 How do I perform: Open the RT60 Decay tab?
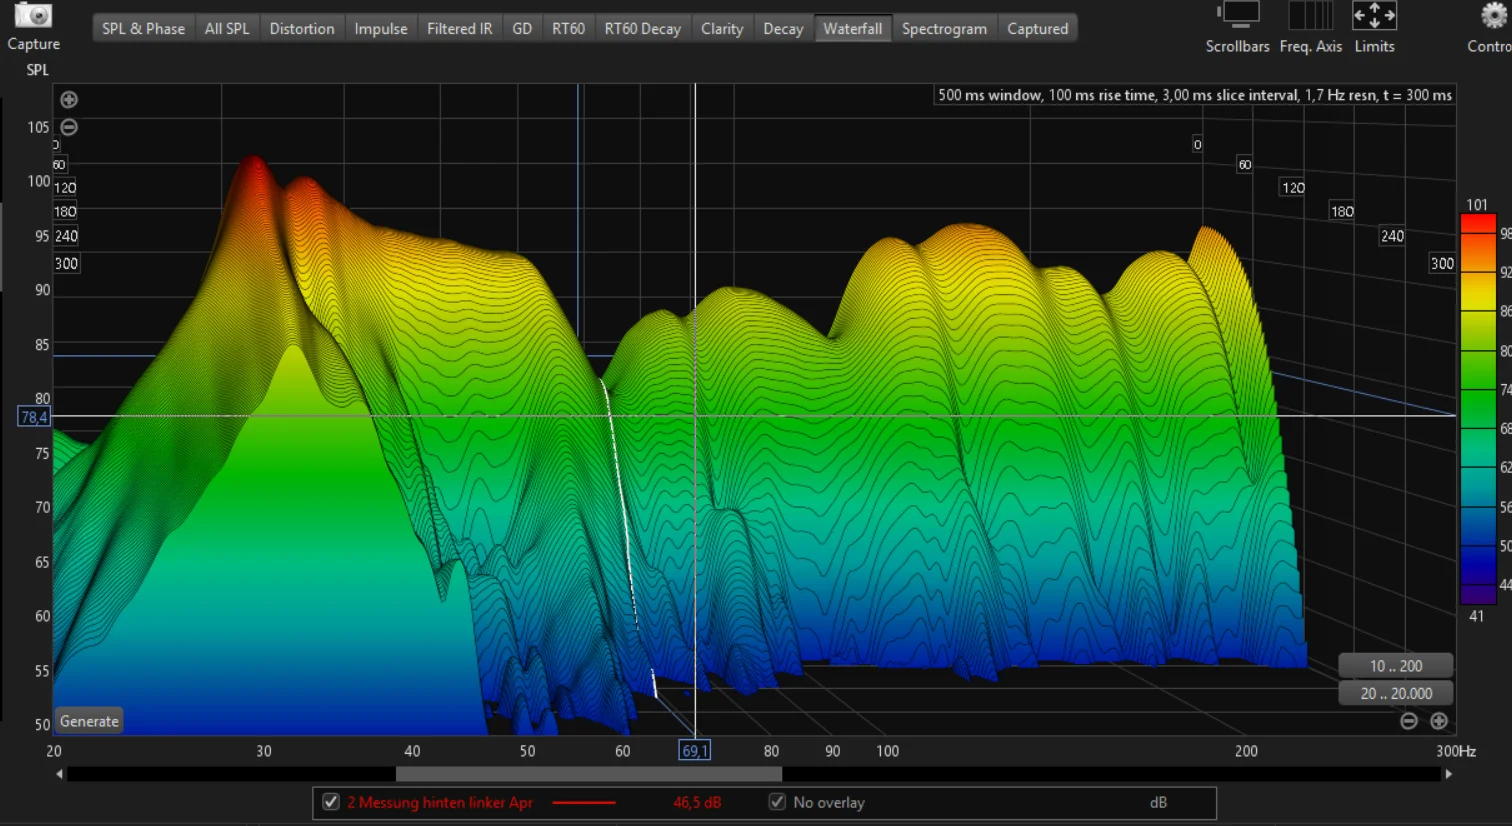click(643, 29)
